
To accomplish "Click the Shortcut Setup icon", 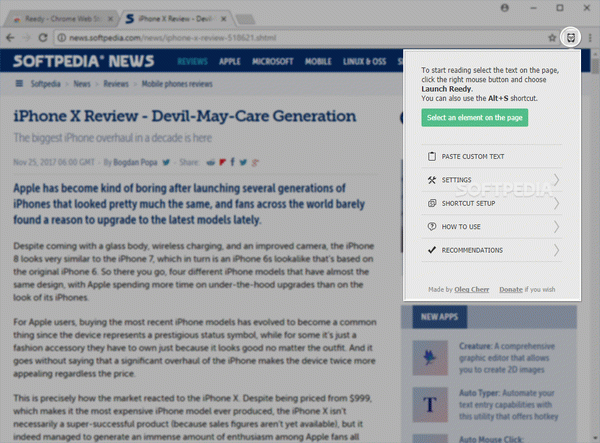I will coord(432,203).
